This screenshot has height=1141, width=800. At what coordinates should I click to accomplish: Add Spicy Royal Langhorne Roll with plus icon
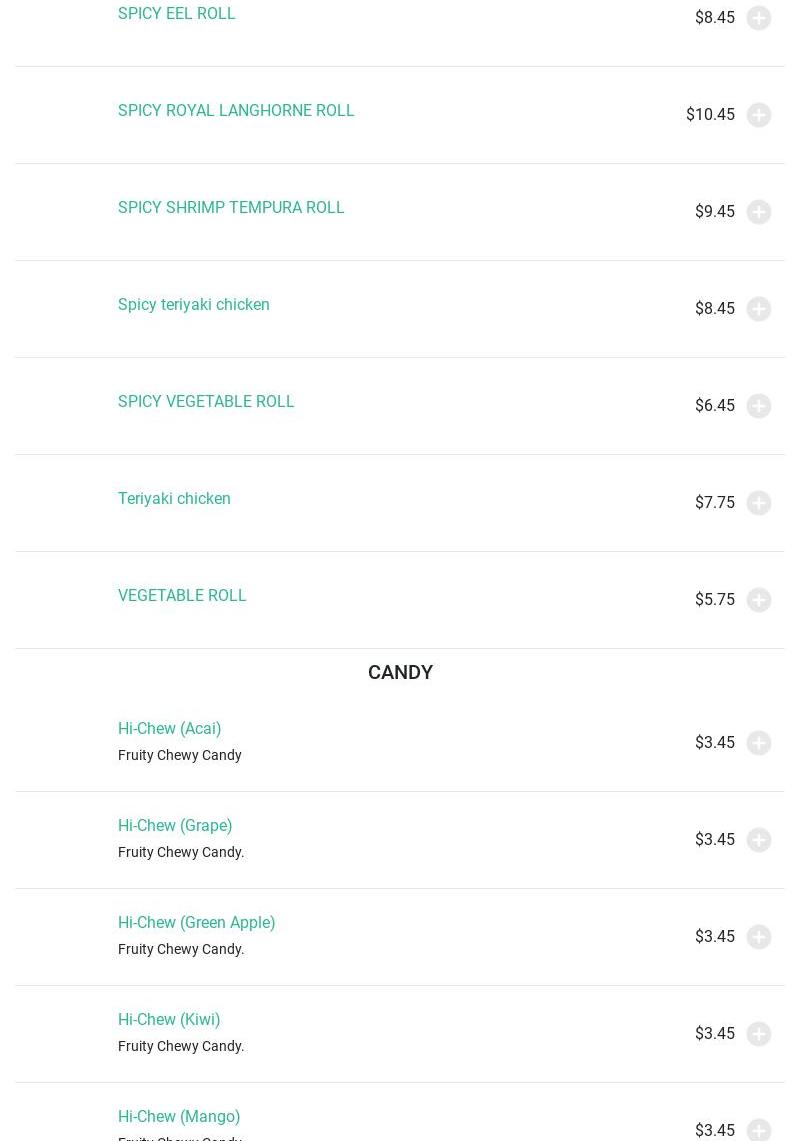pyautogui.click(x=759, y=115)
